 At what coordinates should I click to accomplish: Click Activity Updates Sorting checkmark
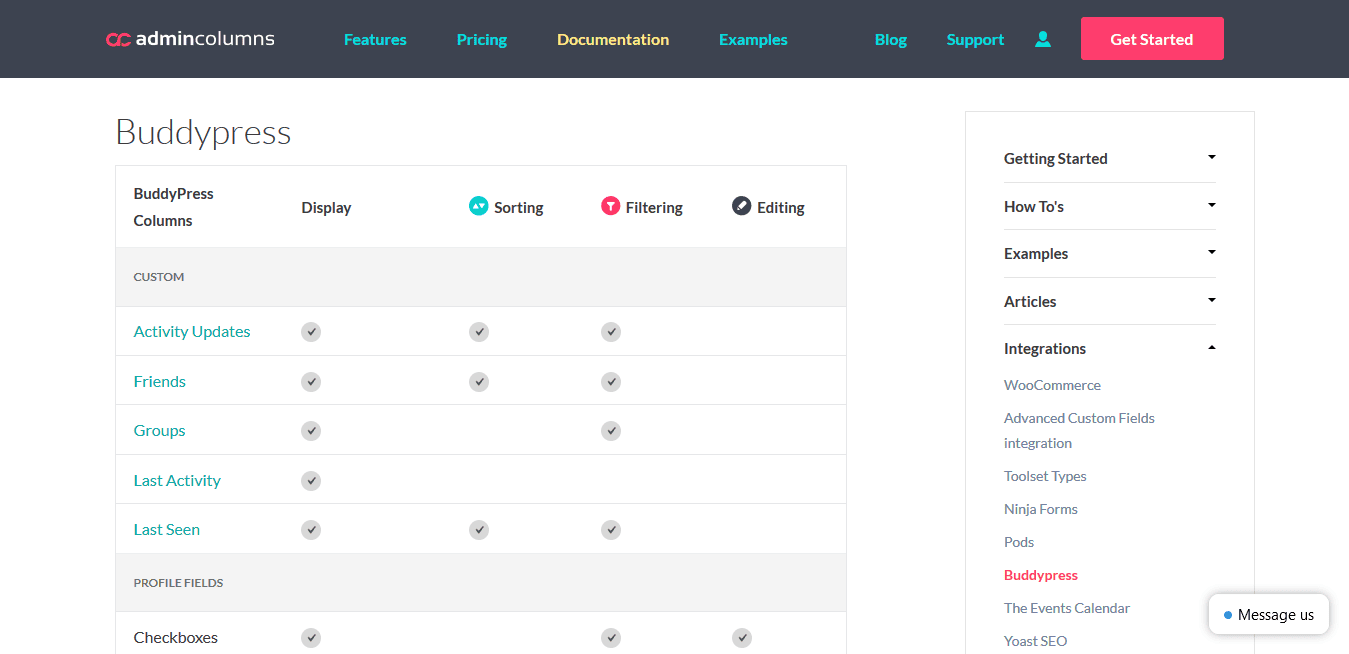[479, 332]
